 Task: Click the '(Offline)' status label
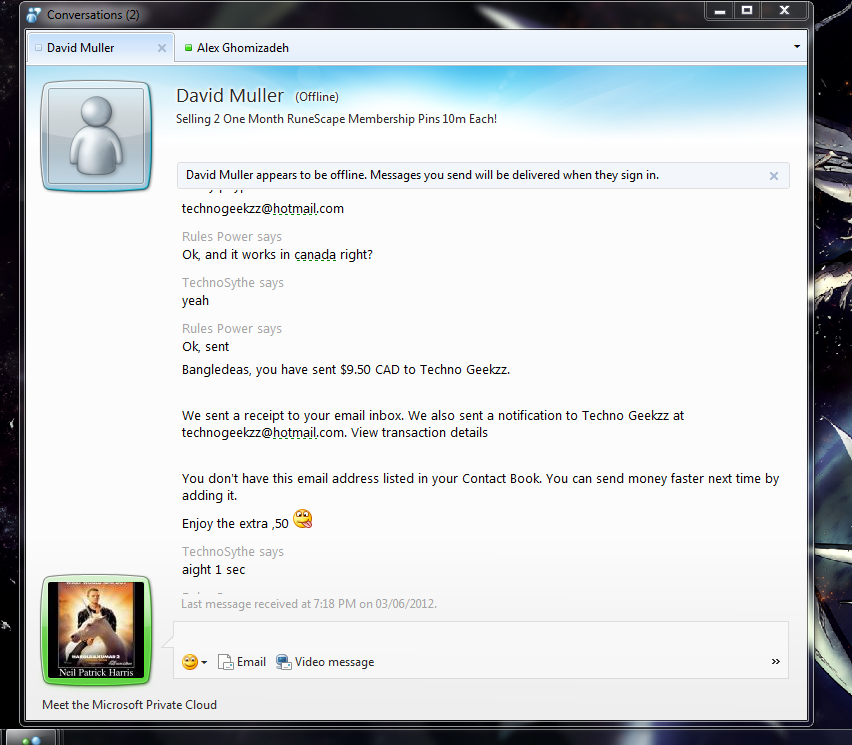[x=317, y=97]
